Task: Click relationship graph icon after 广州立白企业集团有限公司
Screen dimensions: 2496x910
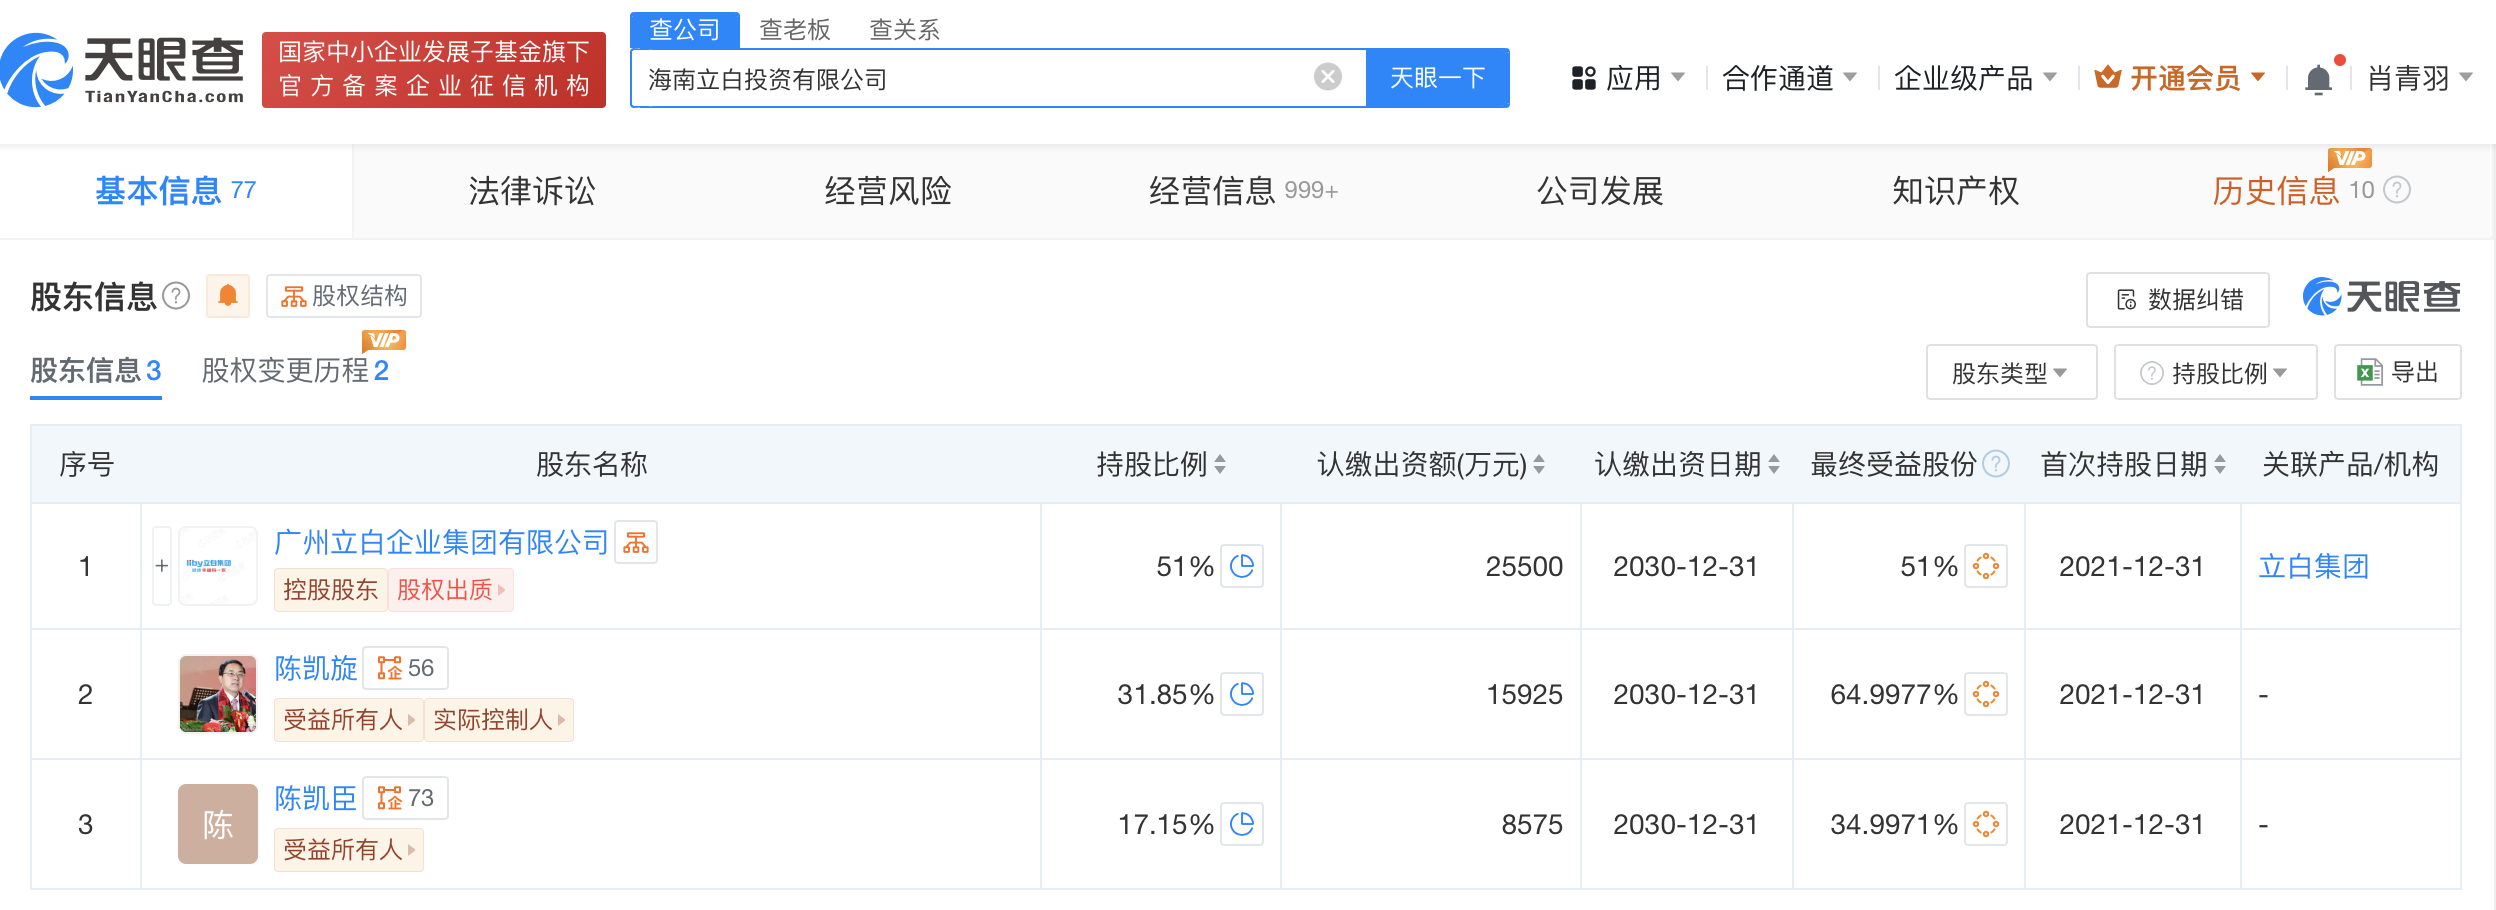Action: pyautogui.click(x=638, y=541)
